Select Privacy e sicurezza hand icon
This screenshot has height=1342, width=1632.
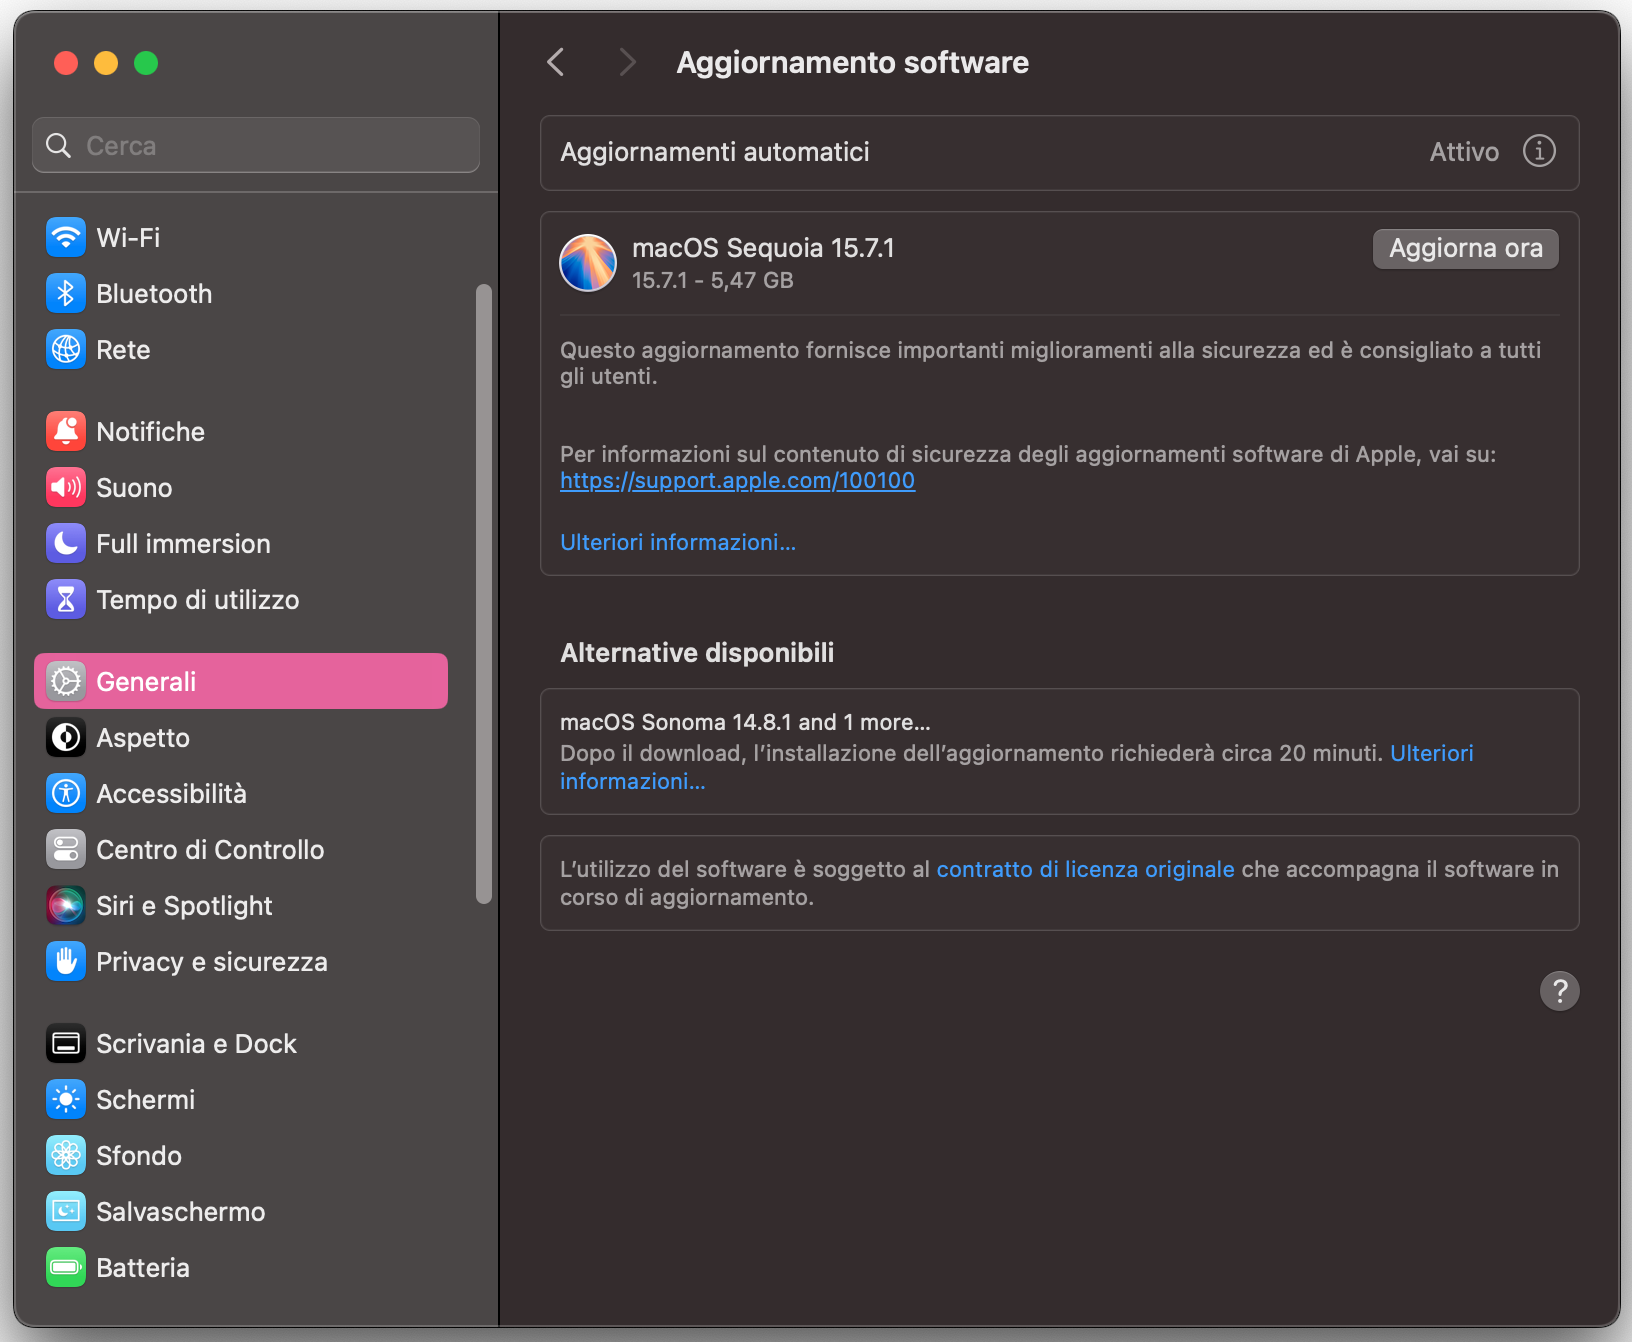[66, 961]
